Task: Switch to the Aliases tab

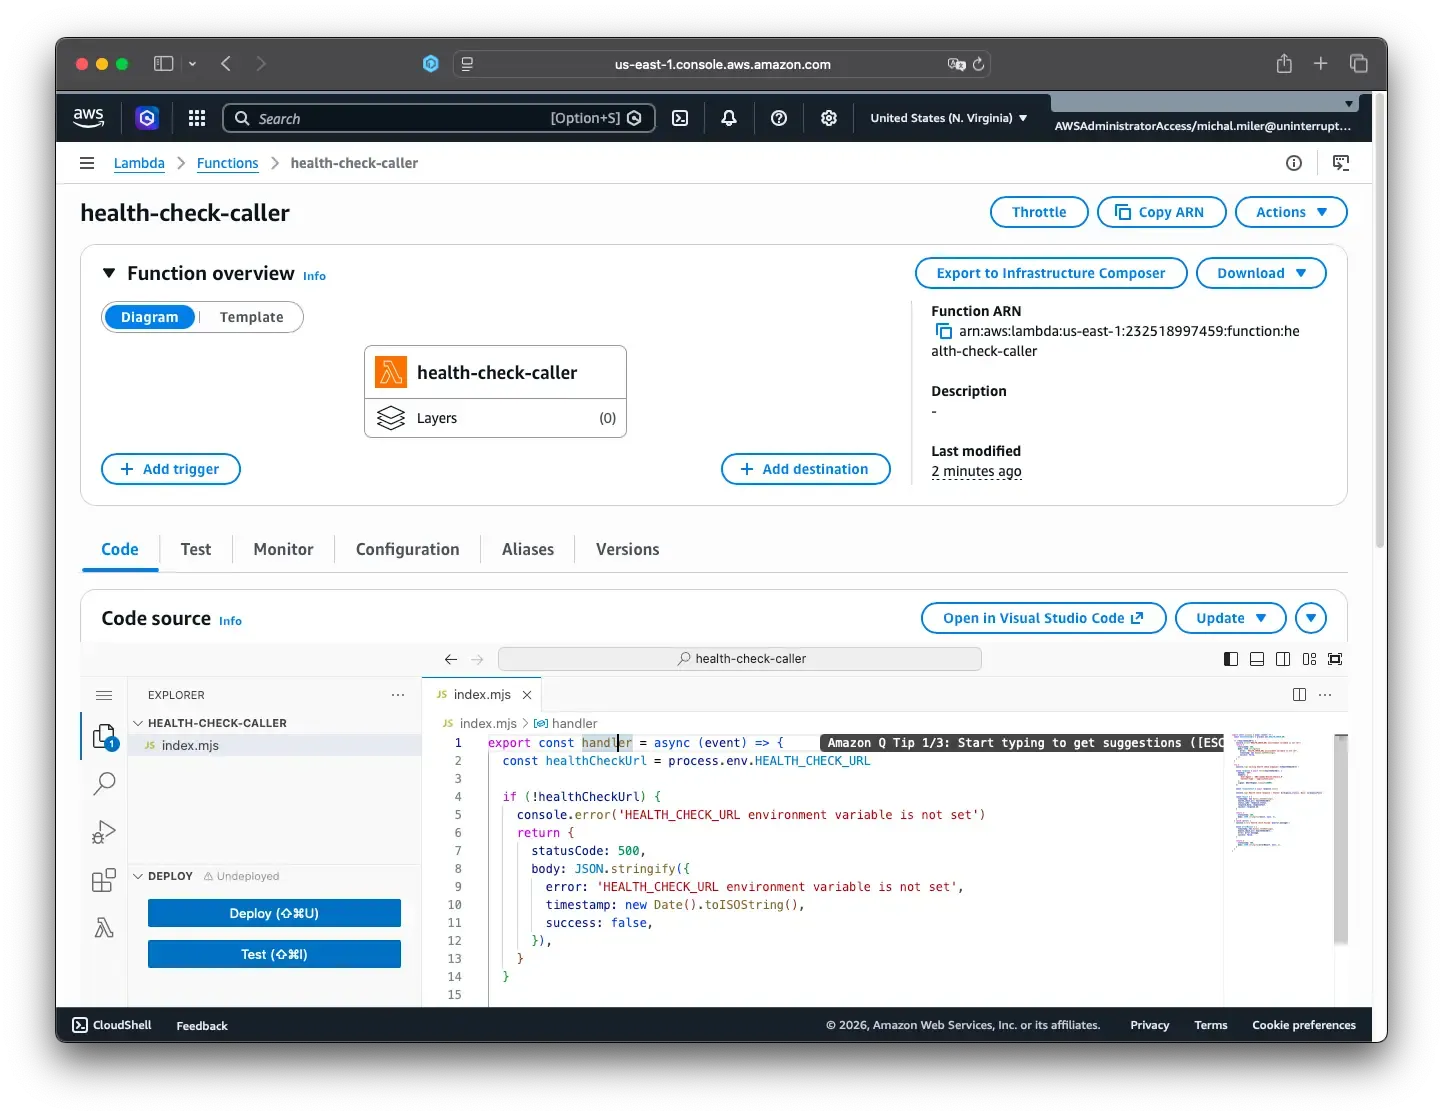Action: point(528,549)
